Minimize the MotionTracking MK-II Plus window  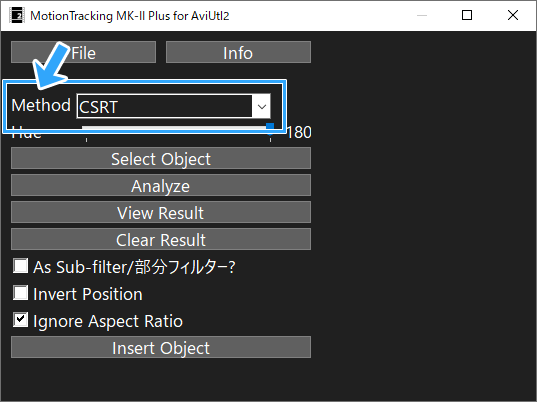[422, 16]
